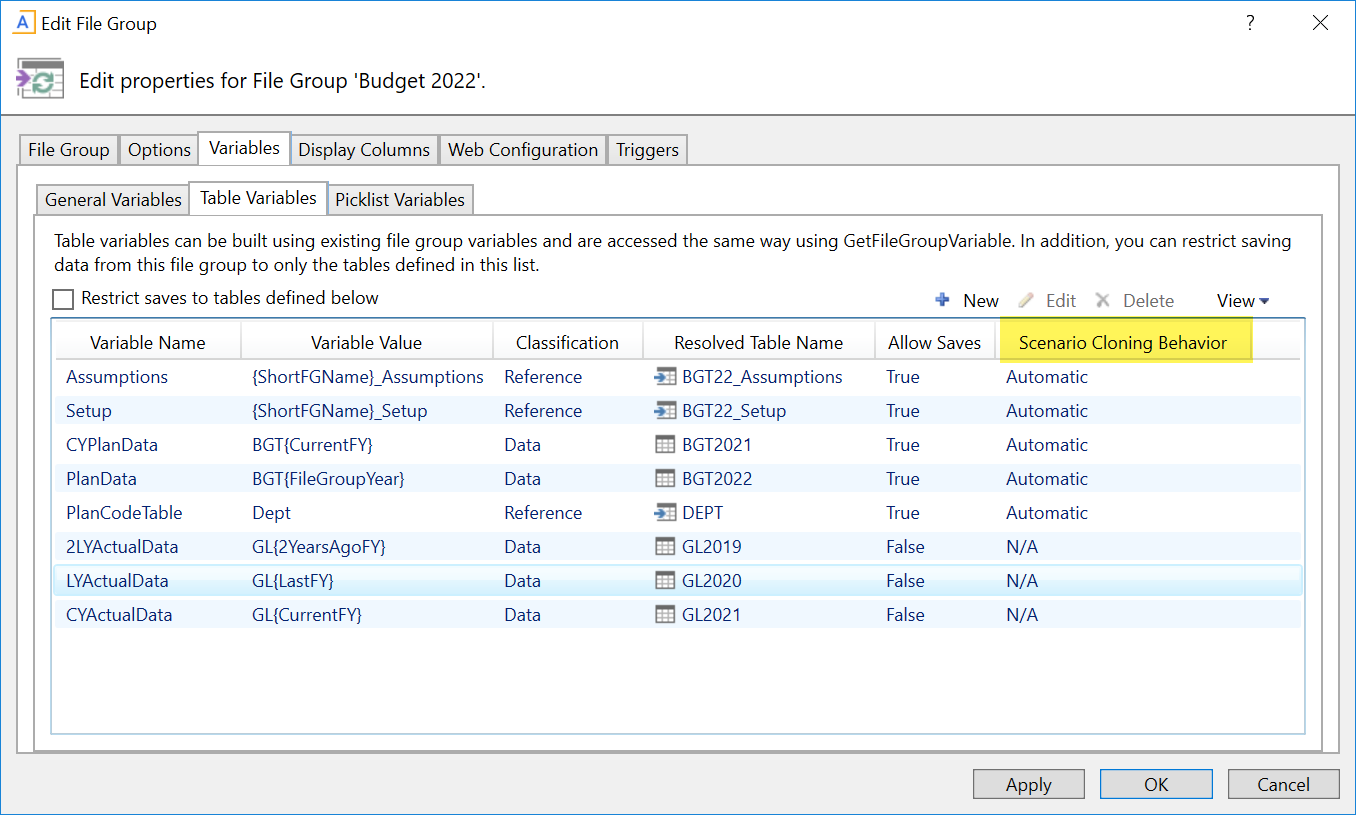
Task: Open the View dropdown menu
Action: 1242,301
